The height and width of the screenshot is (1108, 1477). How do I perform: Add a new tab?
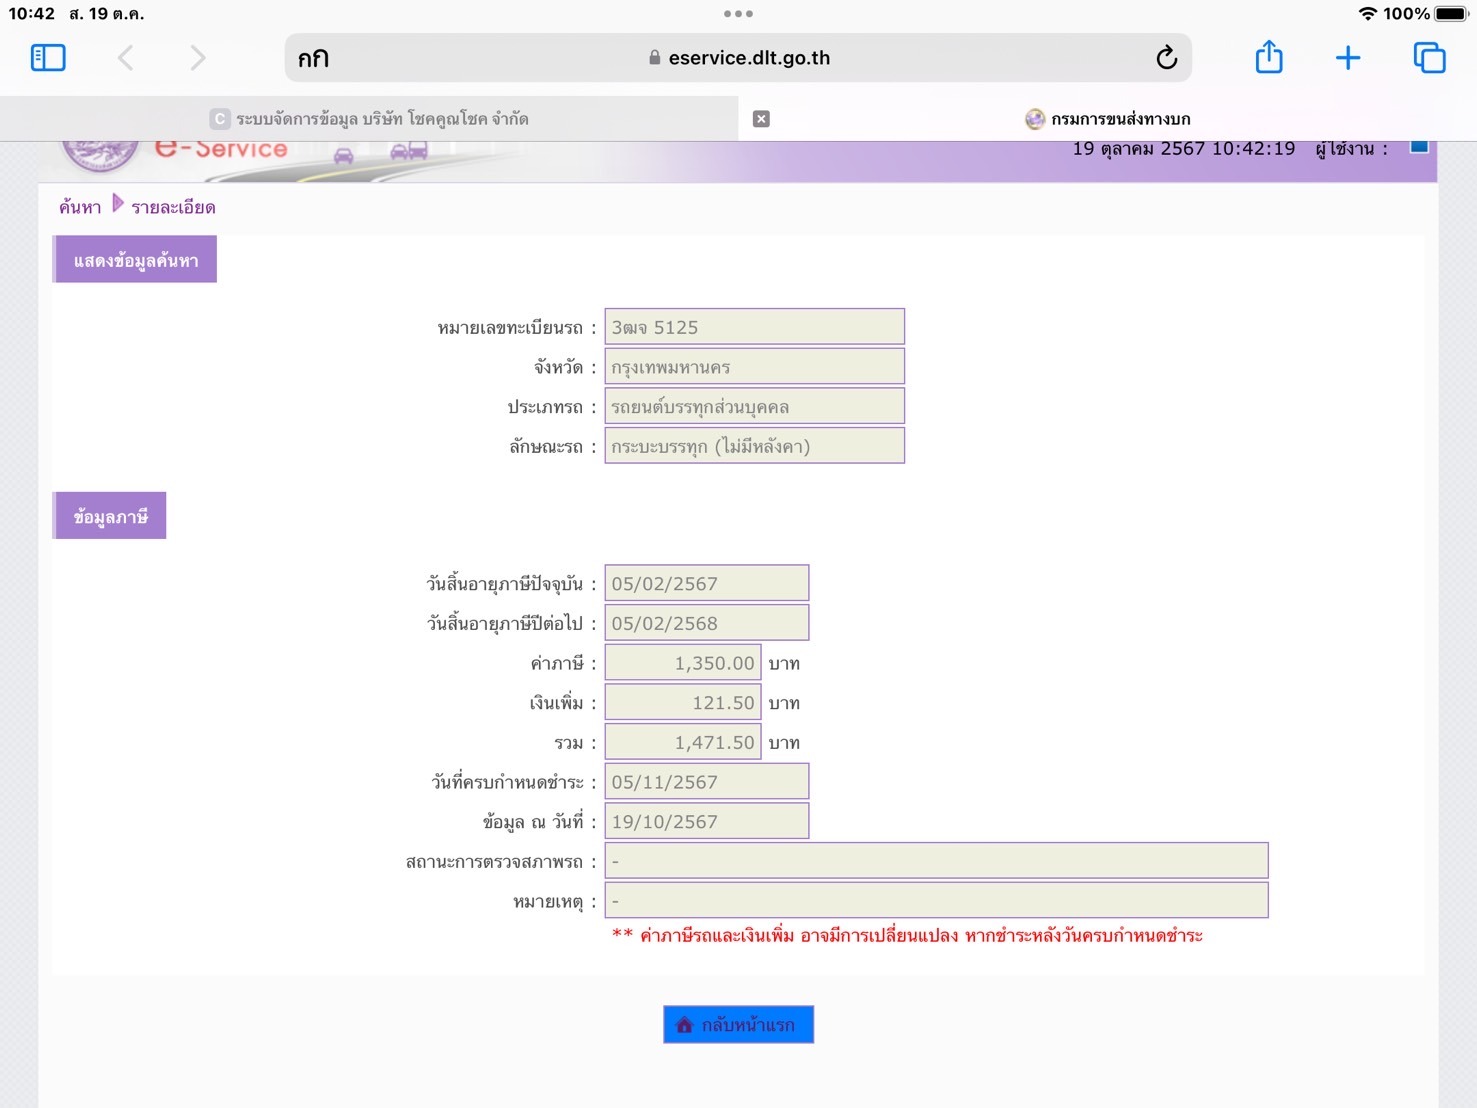(1348, 58)
